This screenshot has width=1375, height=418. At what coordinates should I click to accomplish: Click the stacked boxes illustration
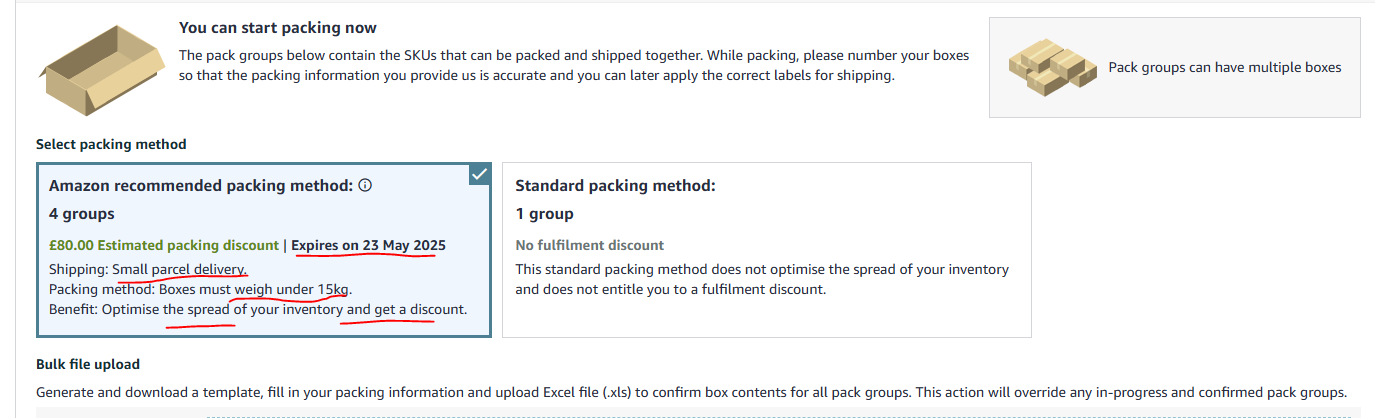pyautogui.click(x=1049, y=68)
